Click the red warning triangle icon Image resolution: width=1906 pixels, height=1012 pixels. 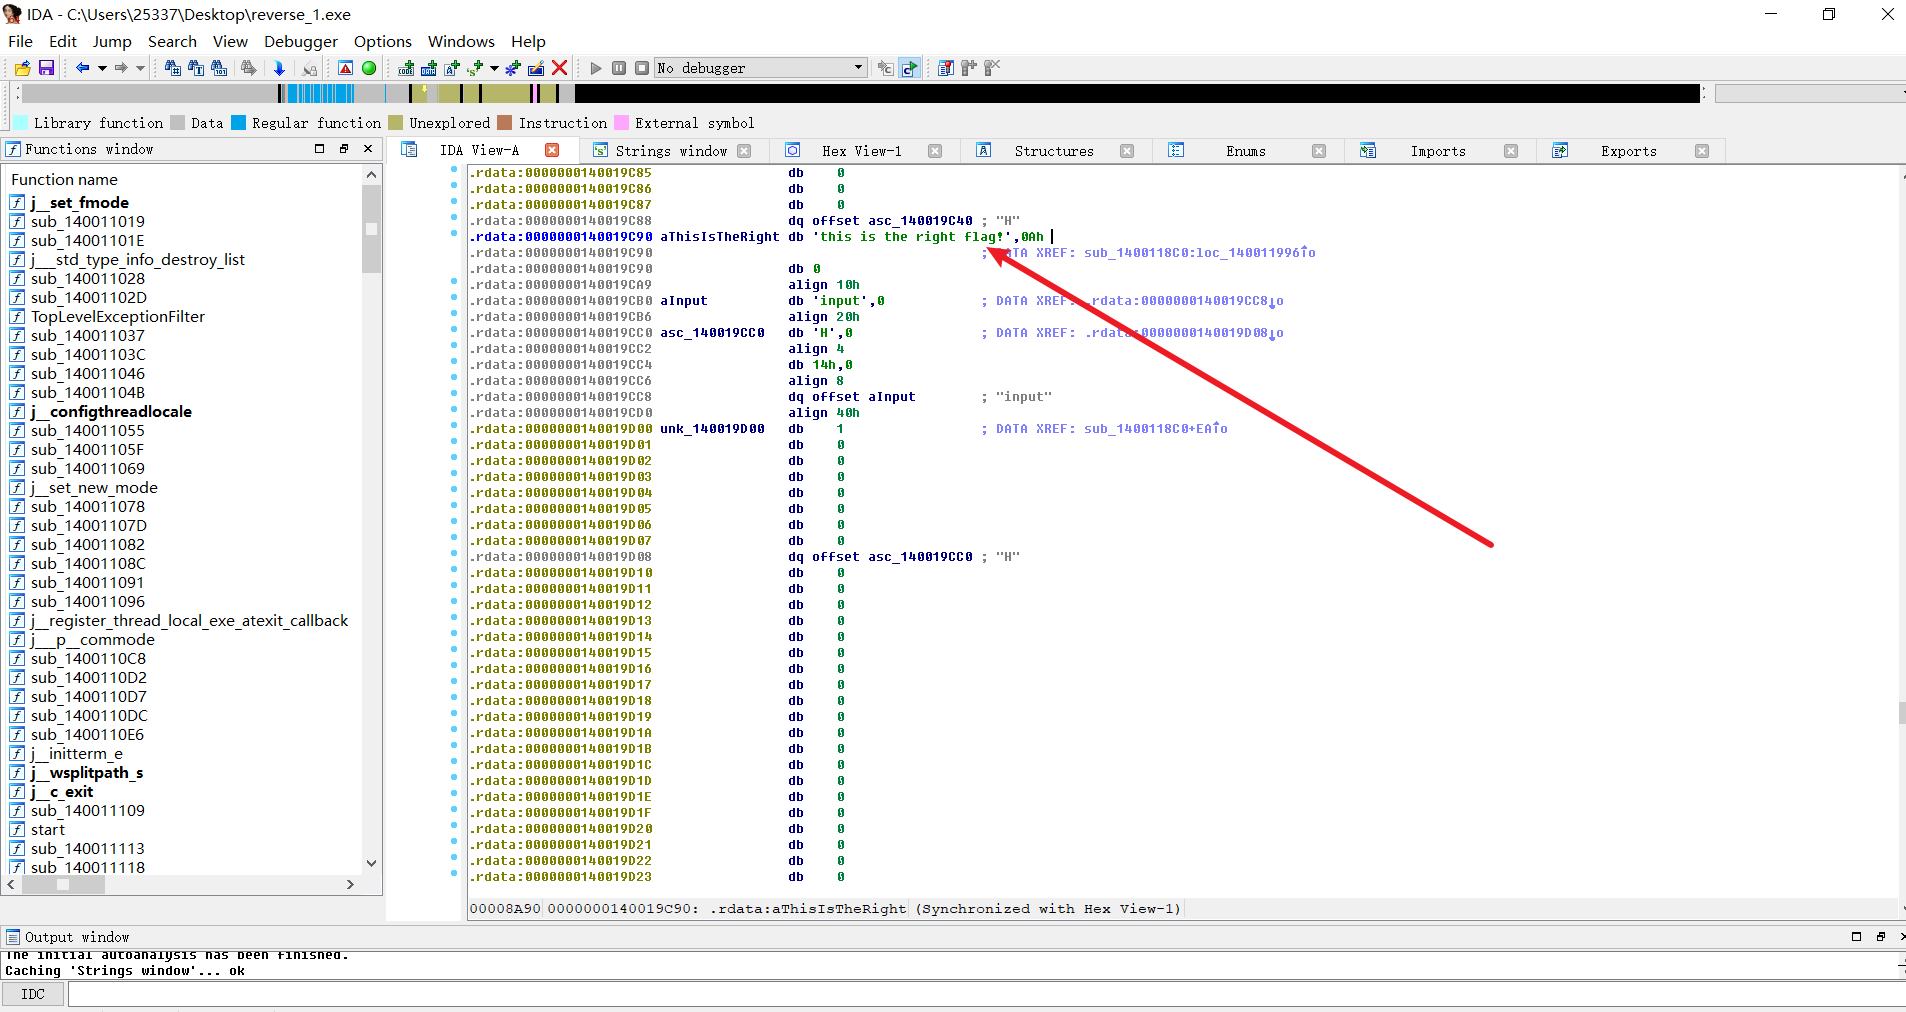(x=345, y=68)
